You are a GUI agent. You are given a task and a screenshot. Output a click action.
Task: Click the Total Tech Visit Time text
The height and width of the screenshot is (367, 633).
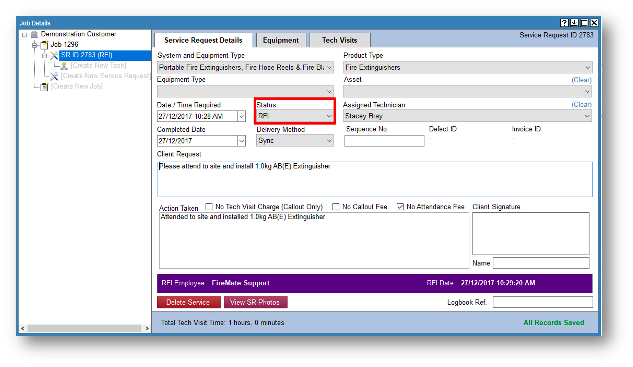tap(222, 323)
